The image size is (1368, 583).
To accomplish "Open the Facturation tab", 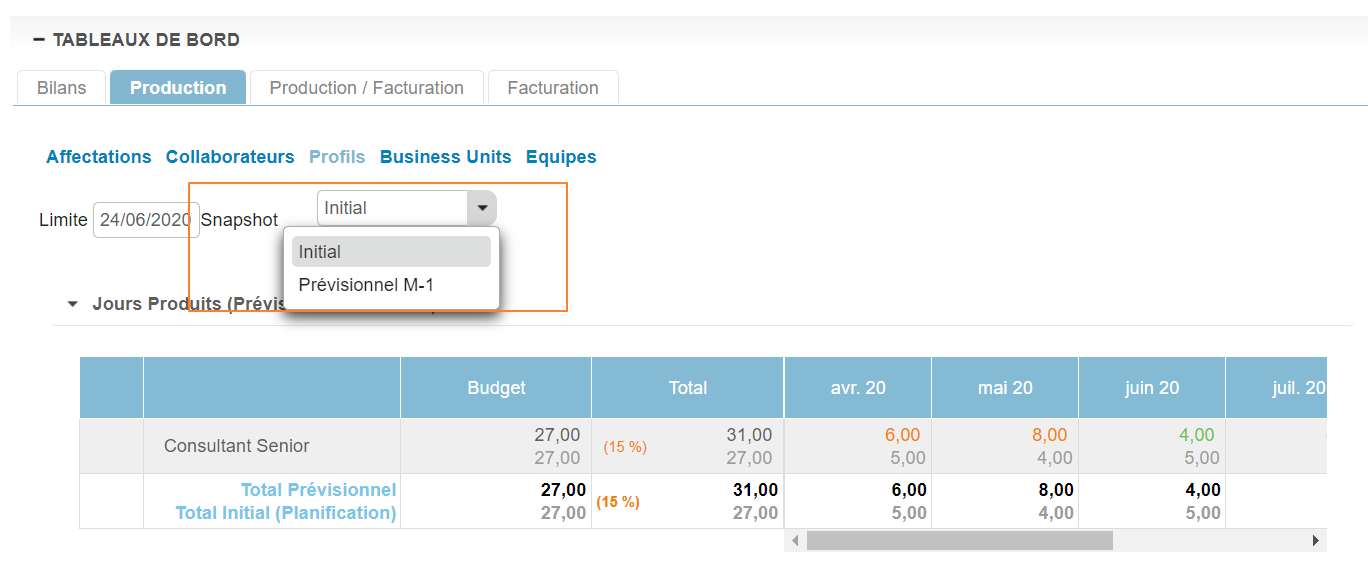I will 553,88.
